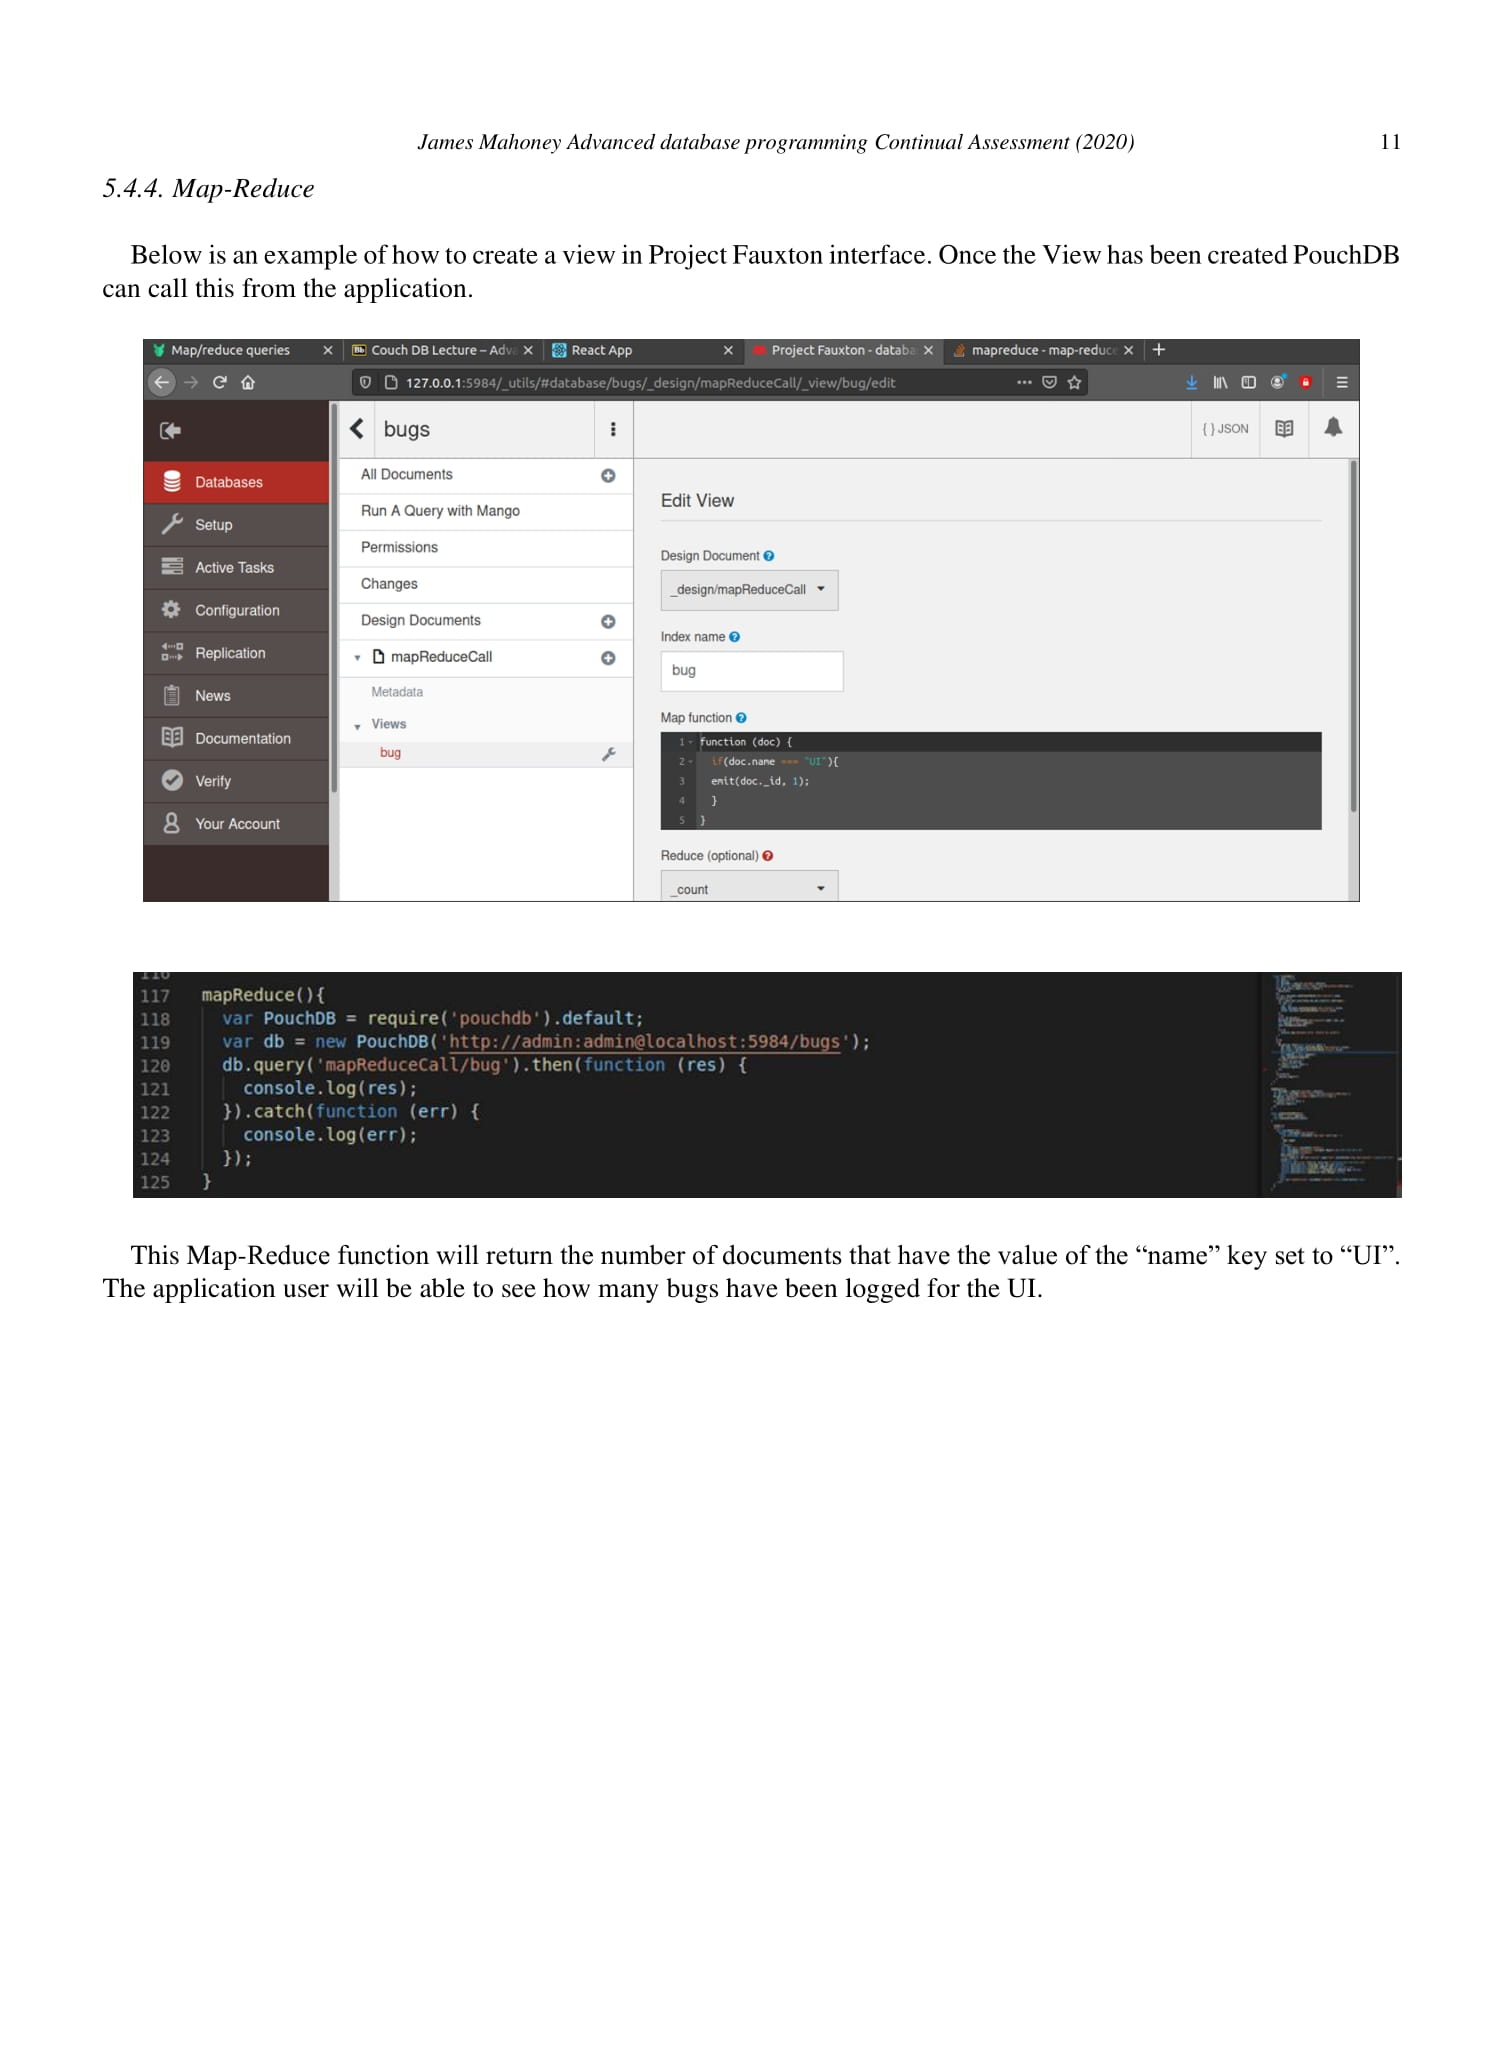Click Verify in the sidebar

click(x=236, y=781)
